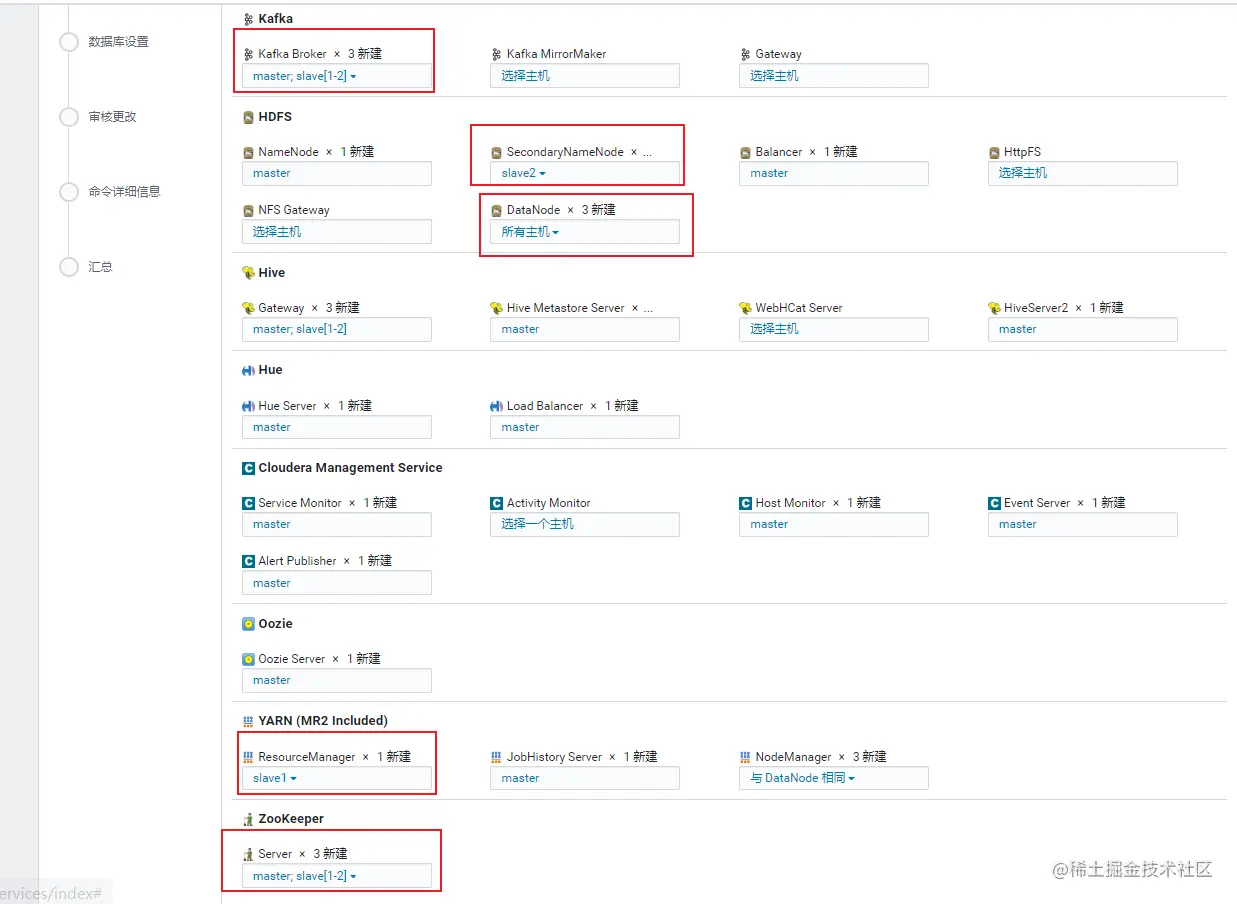Click the Service Monitor master host field
1237x904 pixels.
(x=337, y=524)
